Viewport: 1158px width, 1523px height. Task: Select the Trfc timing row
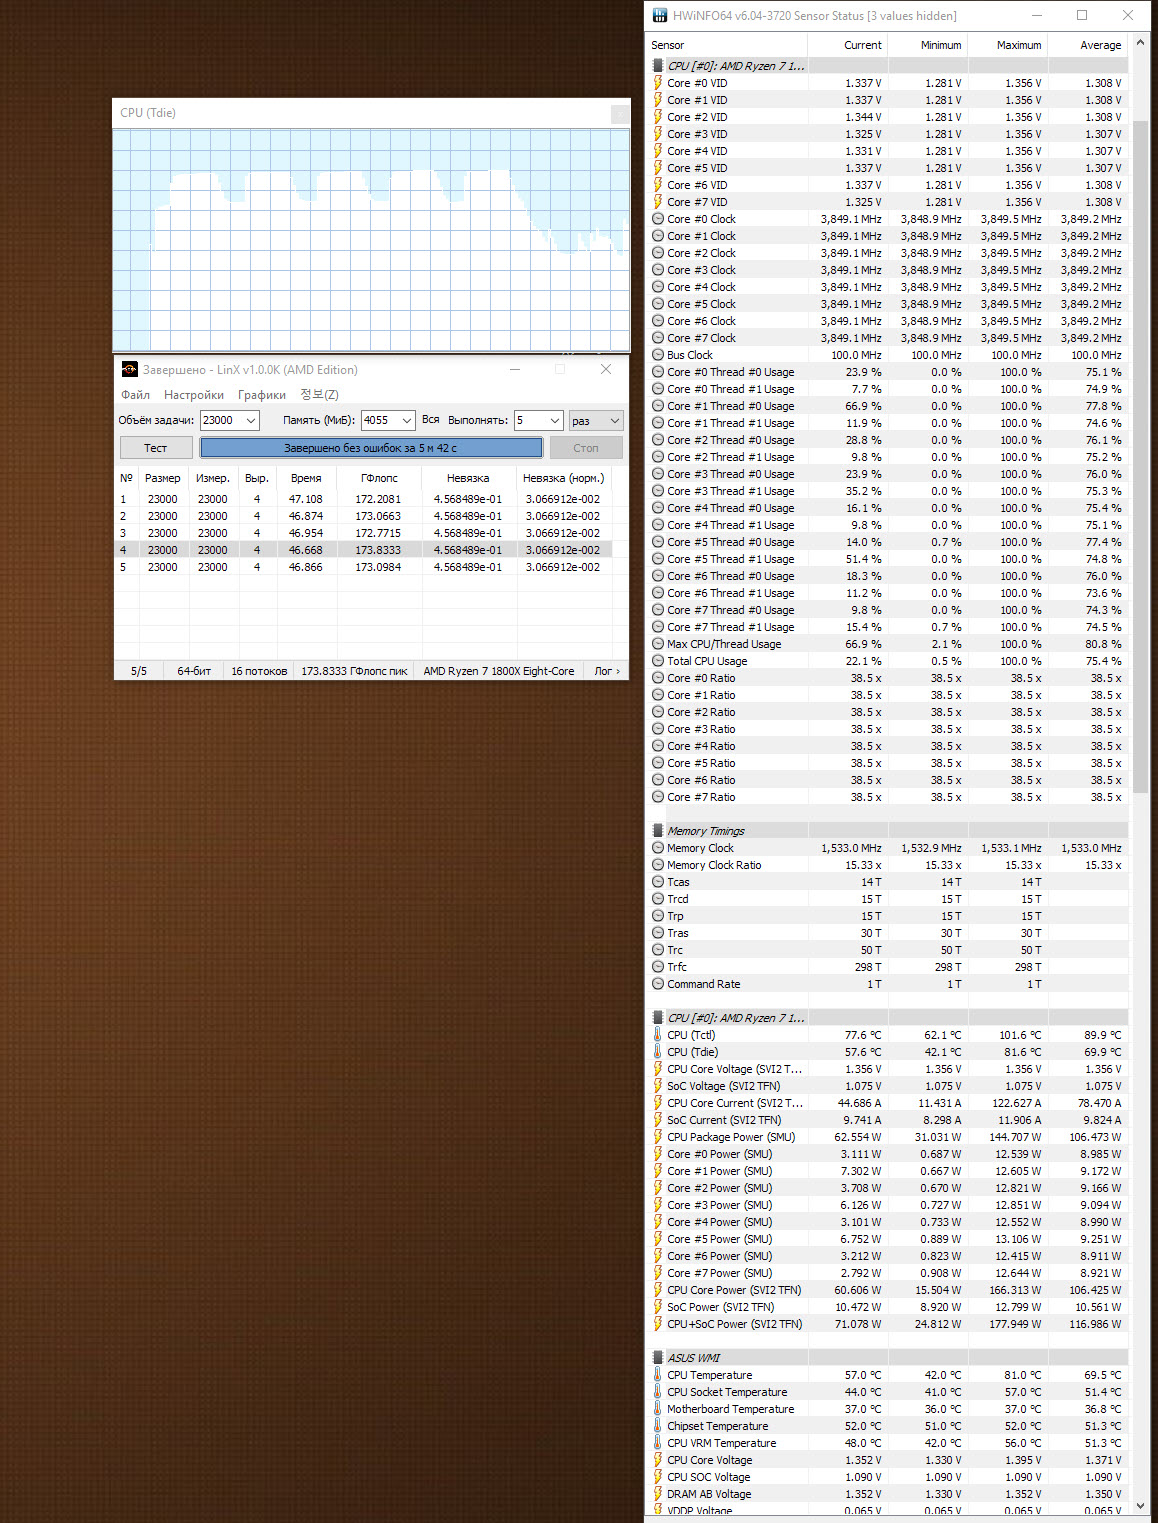[x=888, y=967]
